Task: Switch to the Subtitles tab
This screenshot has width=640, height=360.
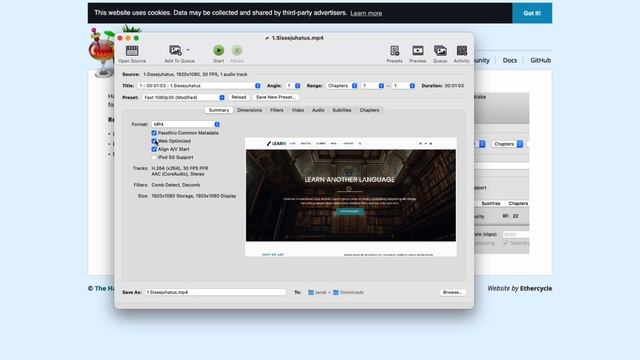Action: click(342, 110)
